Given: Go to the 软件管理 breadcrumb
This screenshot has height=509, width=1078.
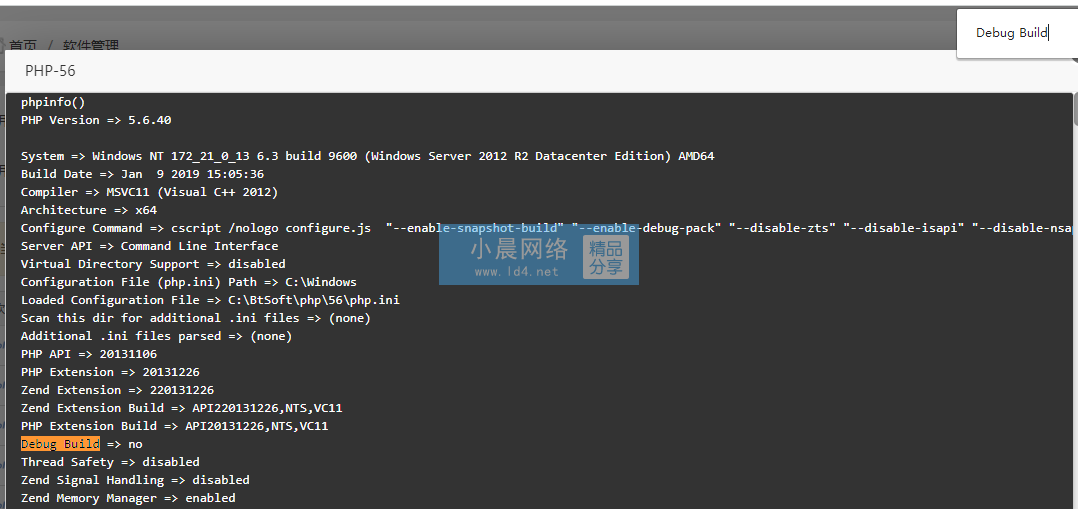Looking at the screenshot, I should 91,45.
